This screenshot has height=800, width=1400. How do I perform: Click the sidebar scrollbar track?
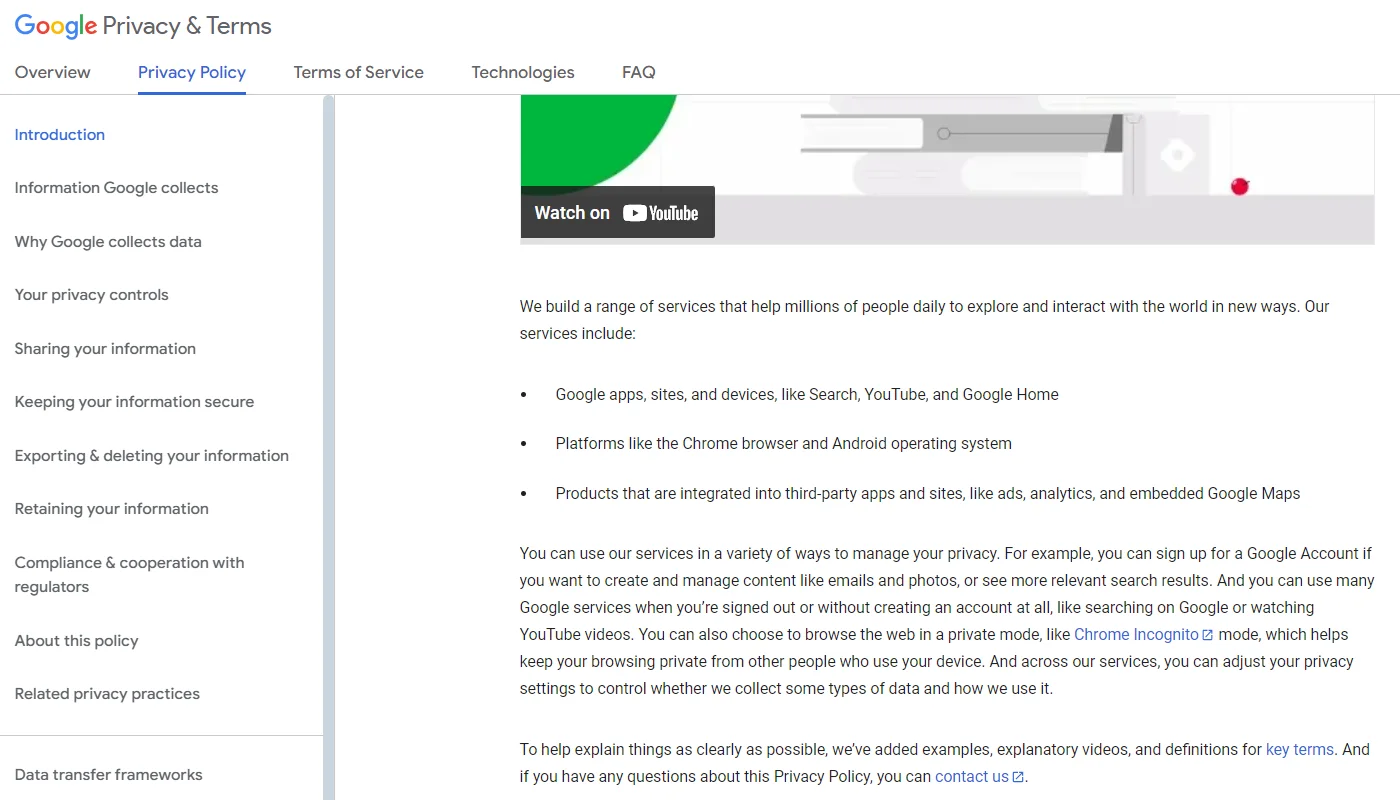pos(330,400)
